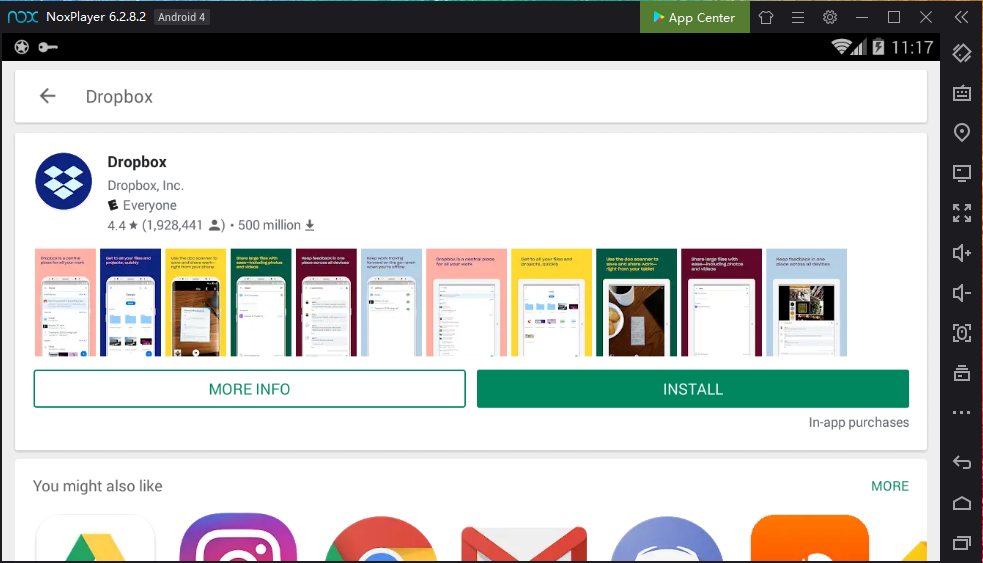Click the In-app purchases label
Viewport: 983px width, 563px height.
pyautogui.click(x=858, y=423)
